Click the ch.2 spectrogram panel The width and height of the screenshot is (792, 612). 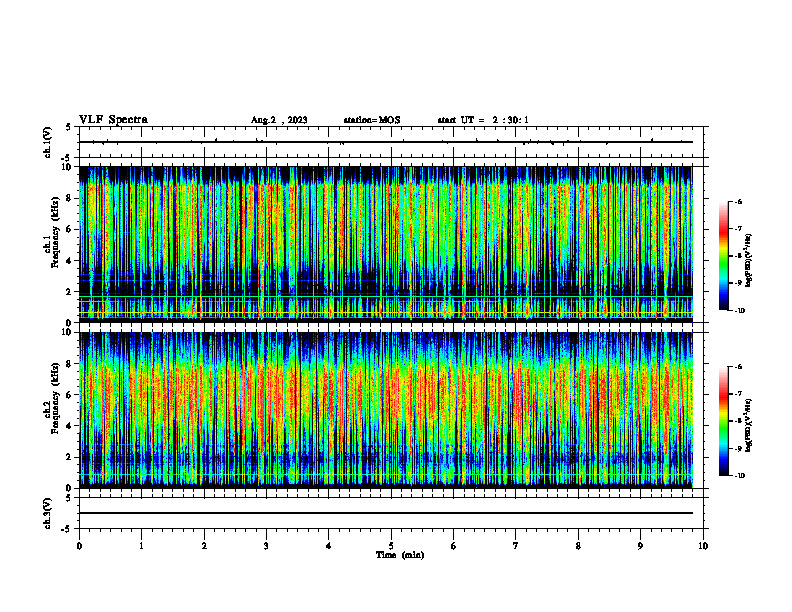[386, 410]
